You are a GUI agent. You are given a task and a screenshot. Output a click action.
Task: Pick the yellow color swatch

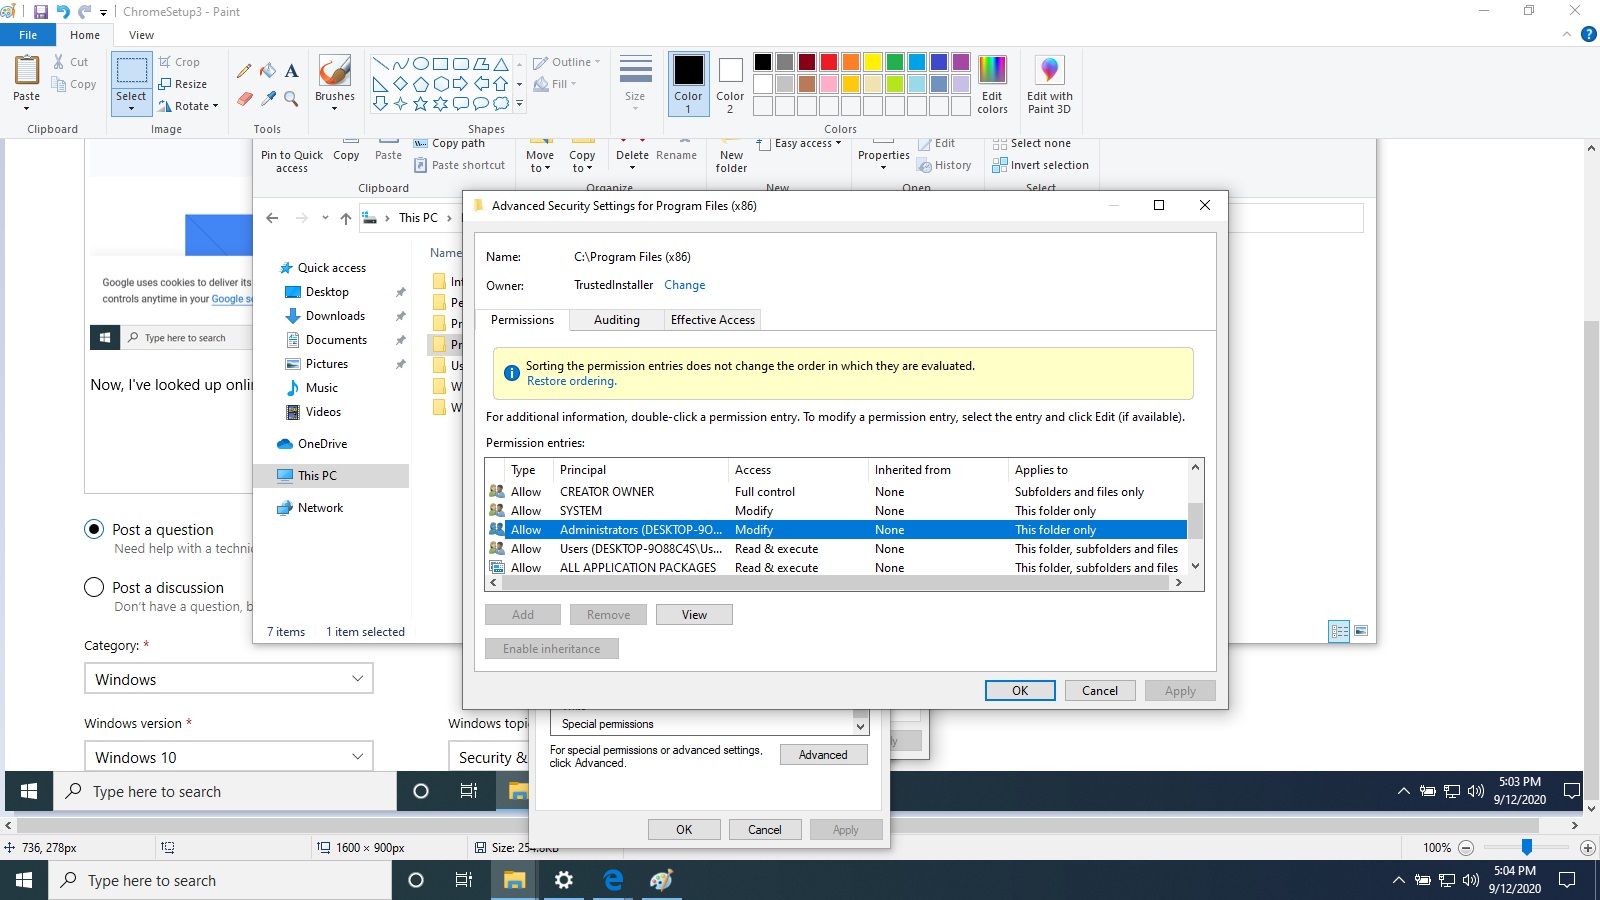point(873,62)
